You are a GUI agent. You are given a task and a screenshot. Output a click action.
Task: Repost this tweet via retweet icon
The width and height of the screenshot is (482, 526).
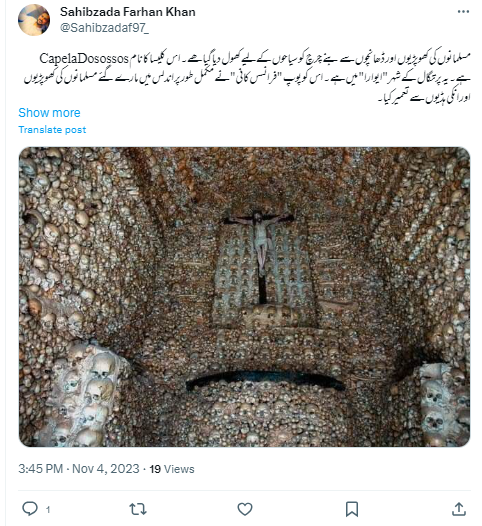[138, 509]
